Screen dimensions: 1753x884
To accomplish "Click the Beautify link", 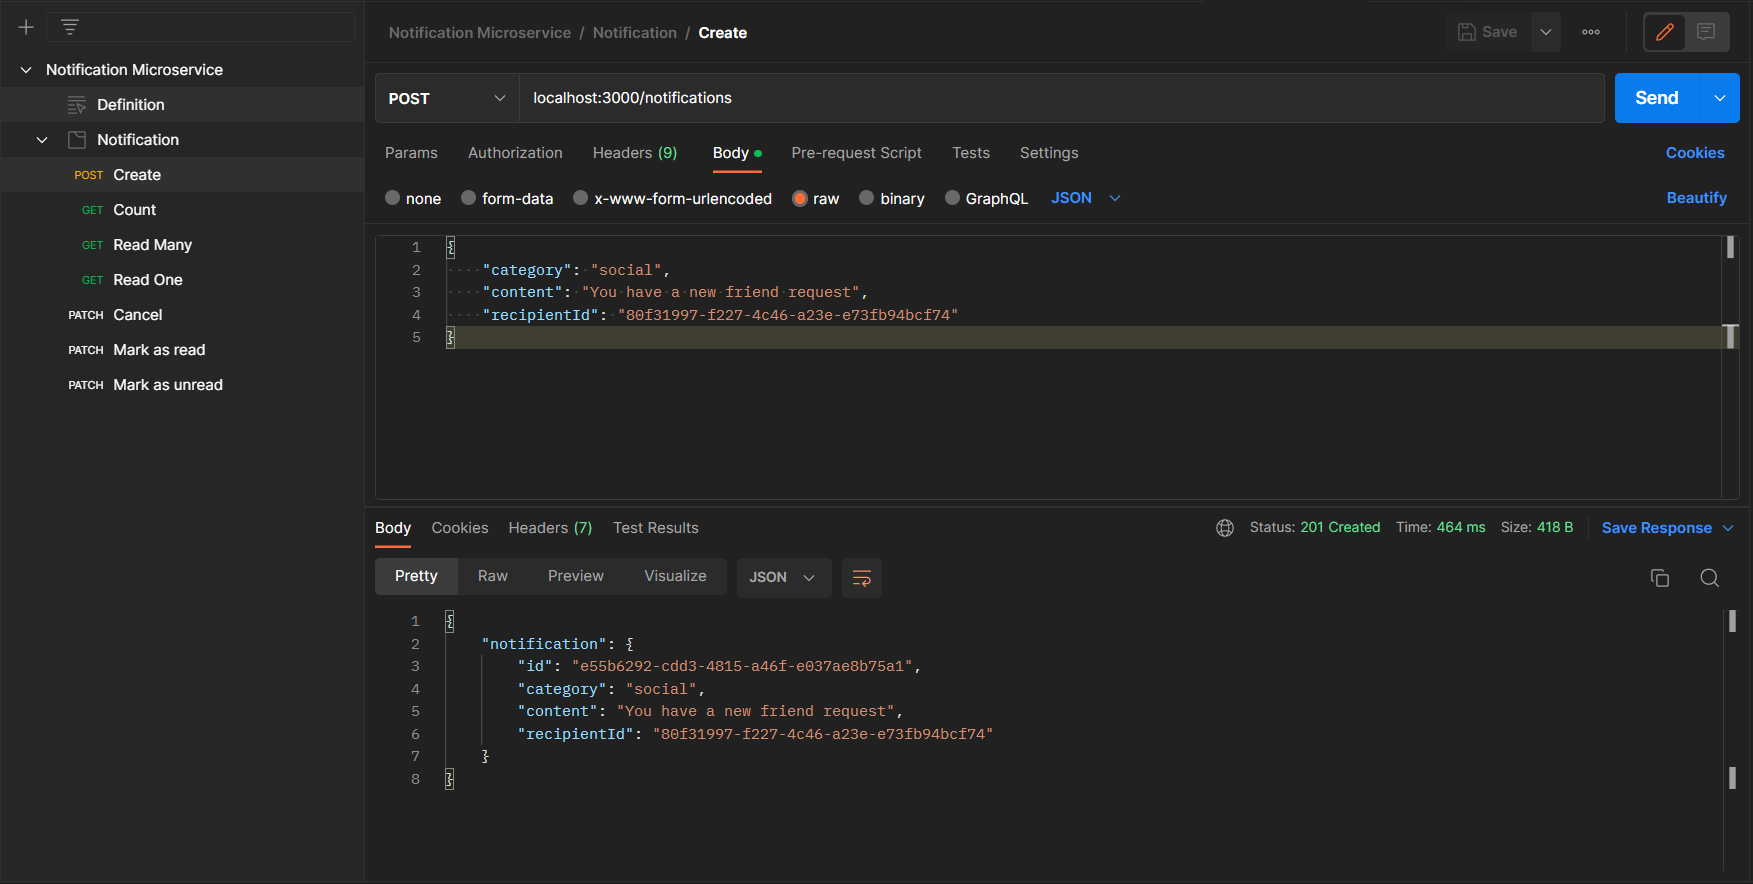I will point(1697,198).
